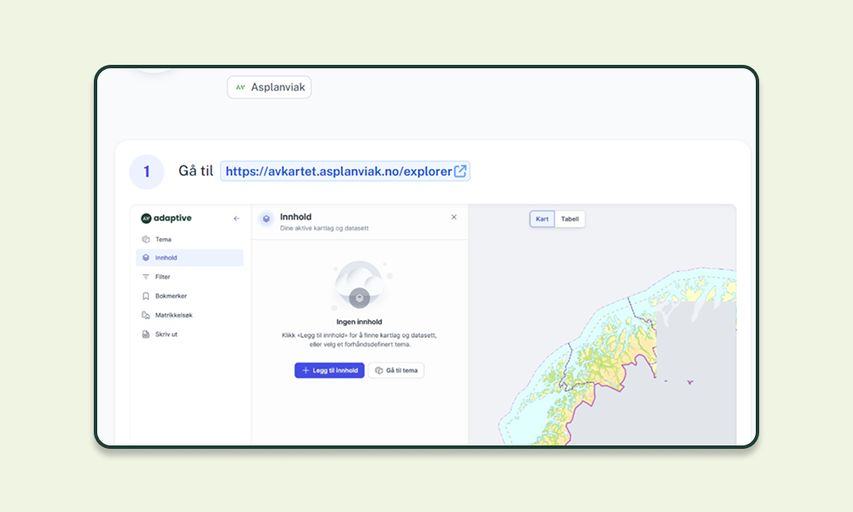Switch to the Tabell view tab
Screen dimensions: 853x512
click(570, 219)
